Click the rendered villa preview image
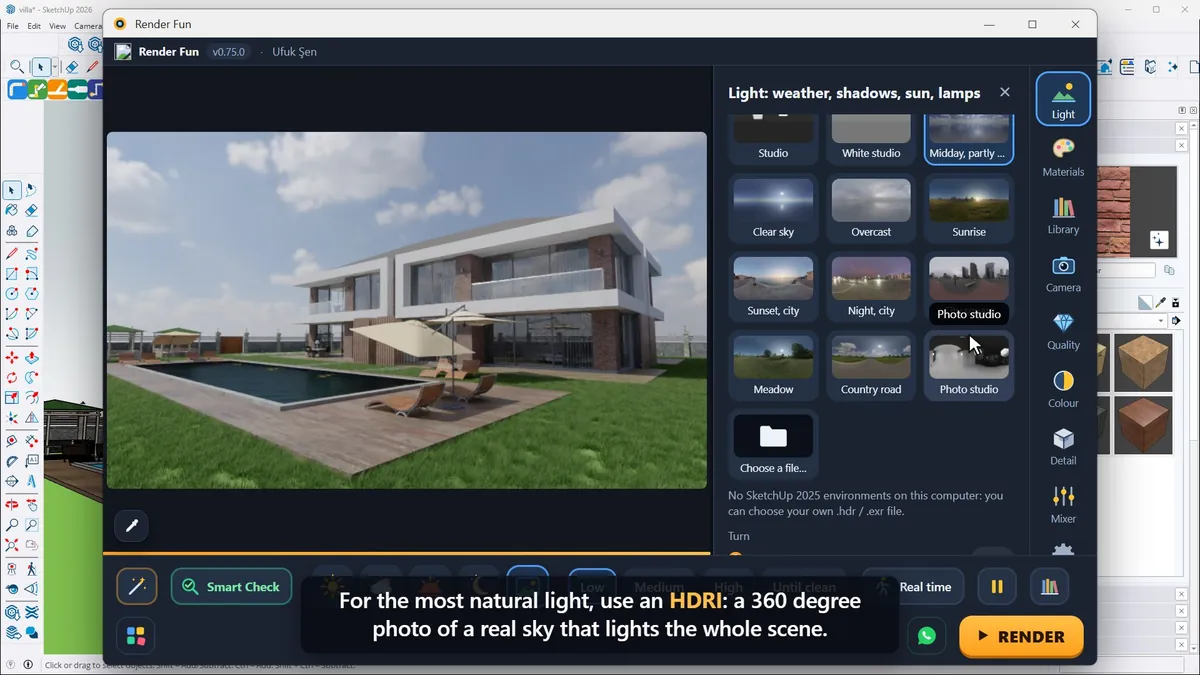 tap(407, 310)
